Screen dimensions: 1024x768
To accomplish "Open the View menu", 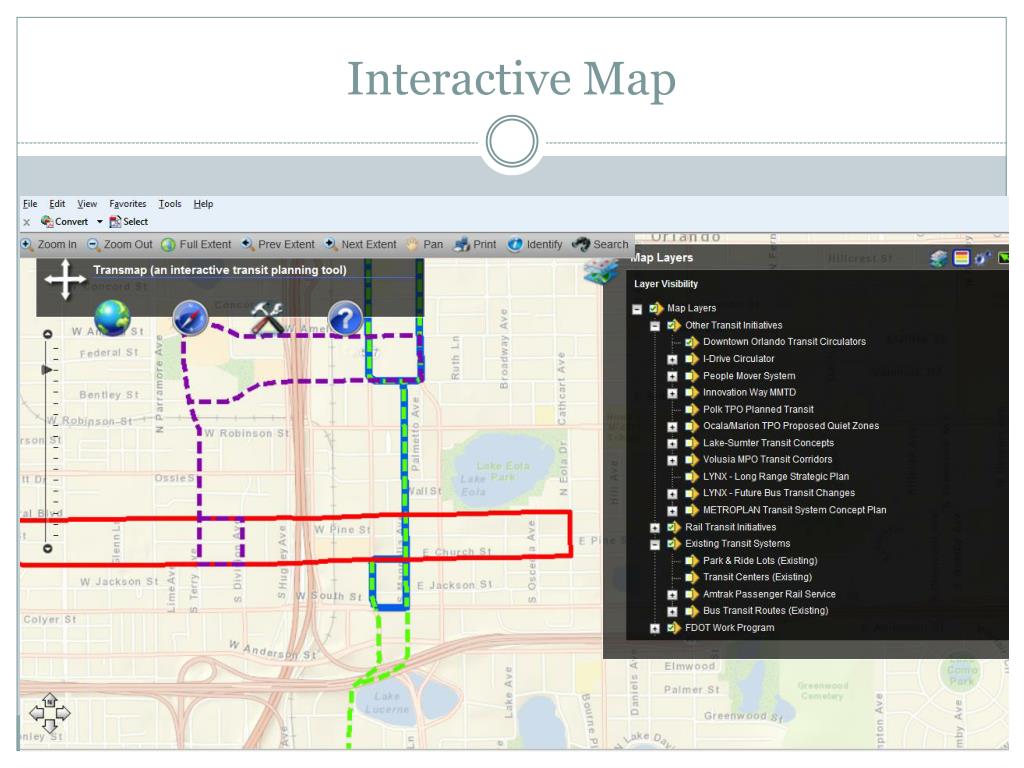I will (x=87, y=204).
